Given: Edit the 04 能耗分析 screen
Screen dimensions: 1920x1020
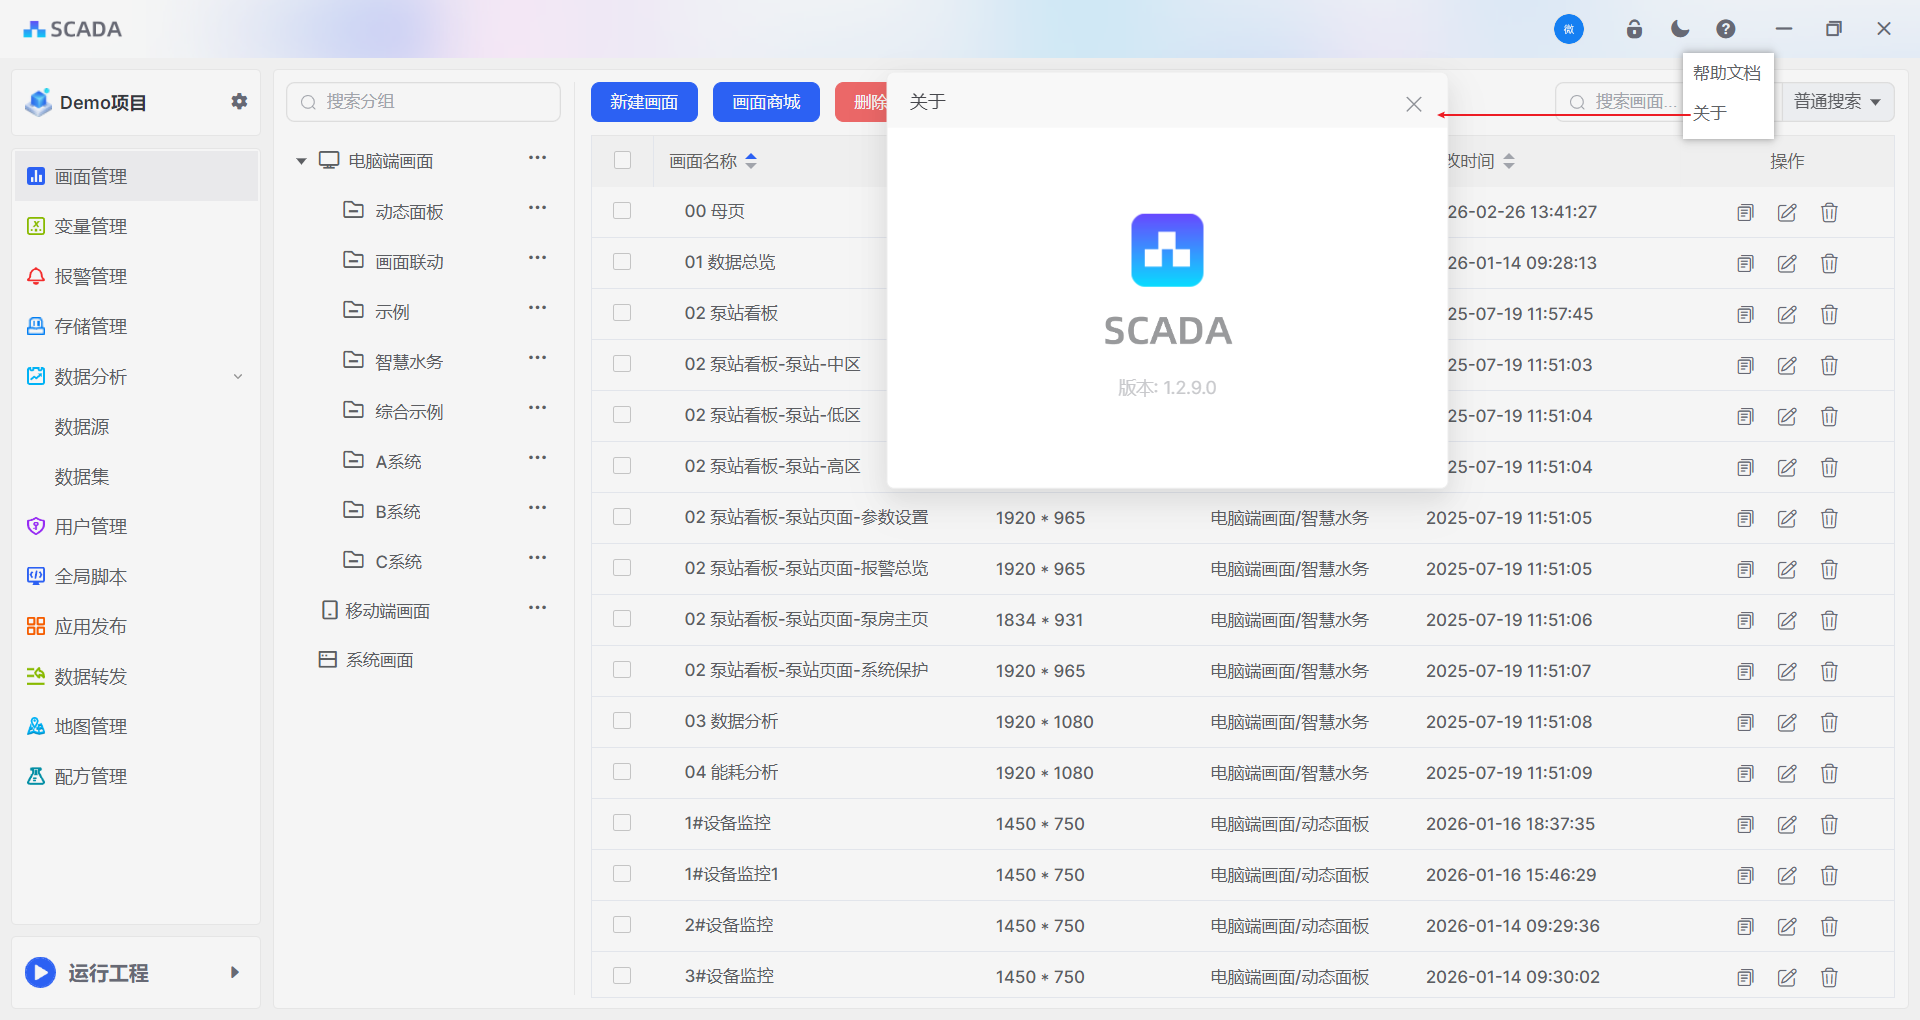Looking at the screenshot, I should pyautogui.click(x=1787, y=773).
